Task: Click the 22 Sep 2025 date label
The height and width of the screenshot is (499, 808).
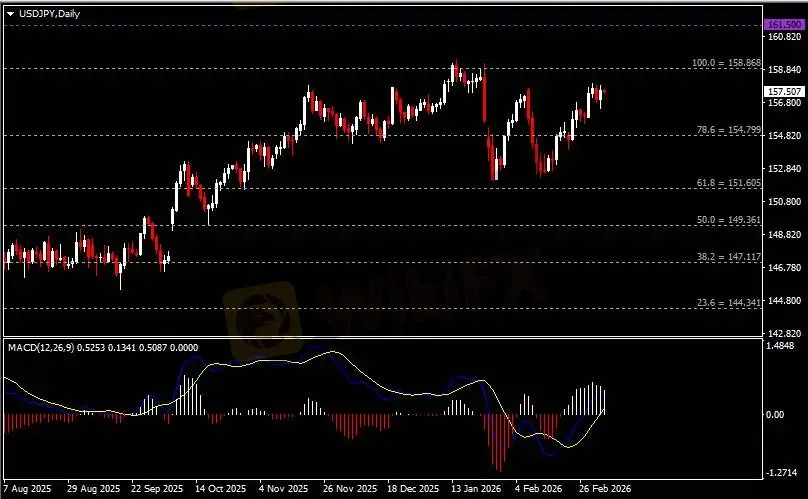Action: pos(157,488)
